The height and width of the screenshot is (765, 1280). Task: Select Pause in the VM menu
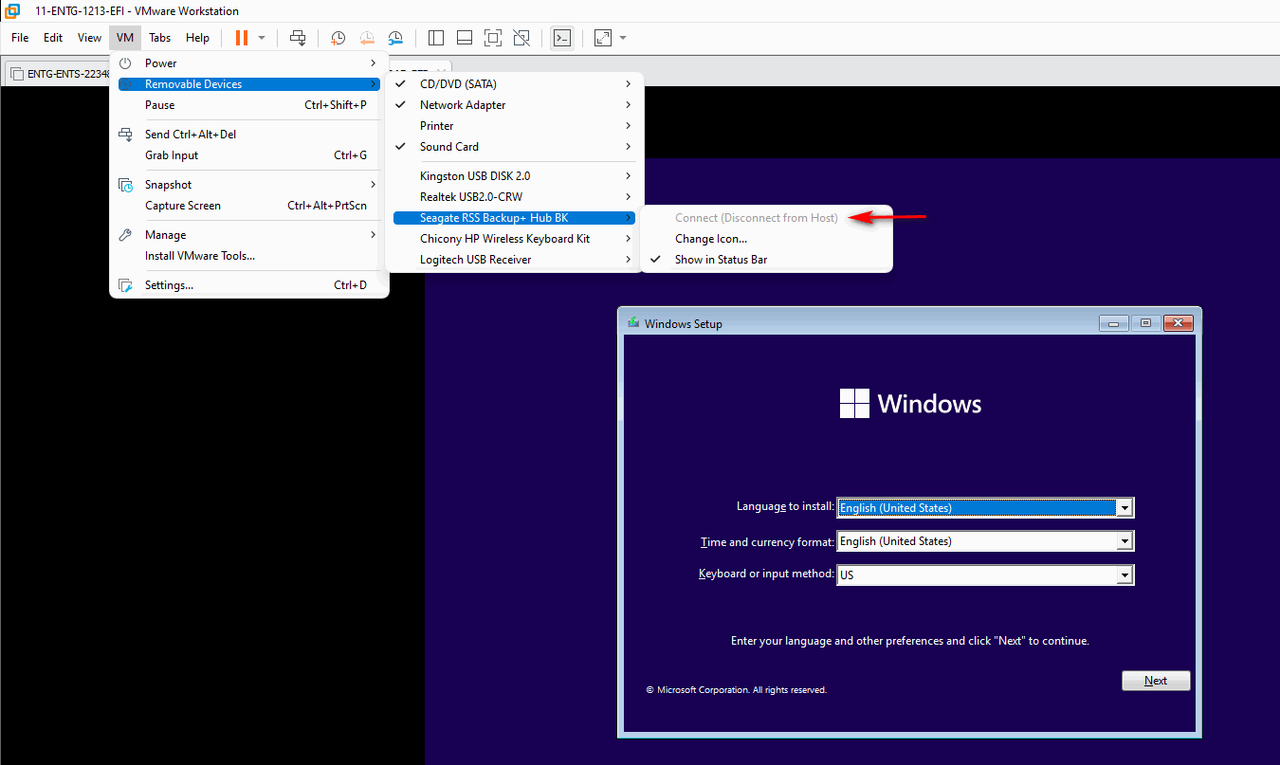[249, 105]
